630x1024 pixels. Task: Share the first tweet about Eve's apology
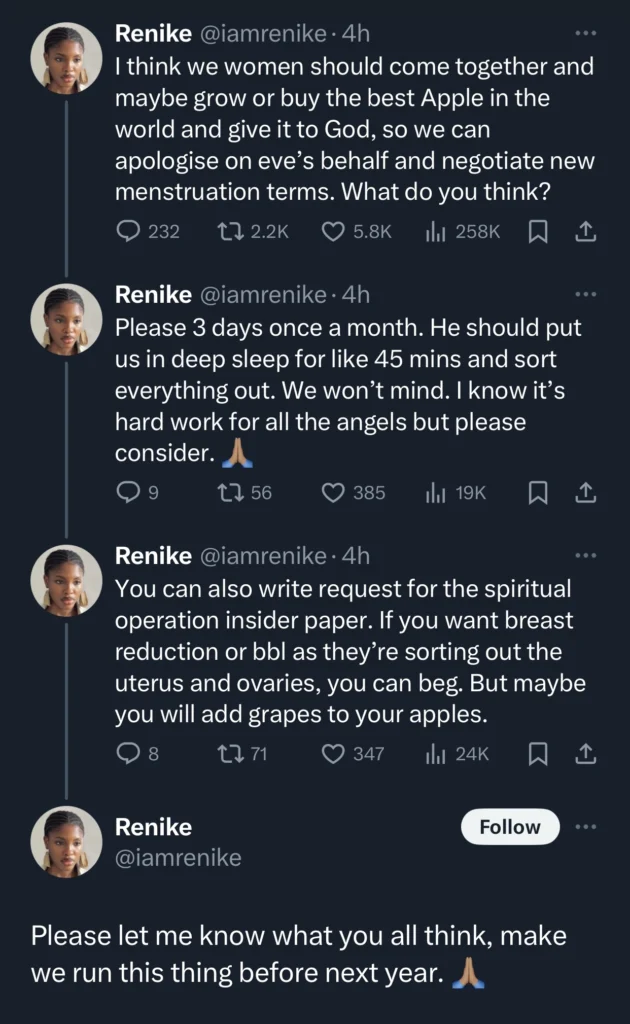click(x=586, y=232)
